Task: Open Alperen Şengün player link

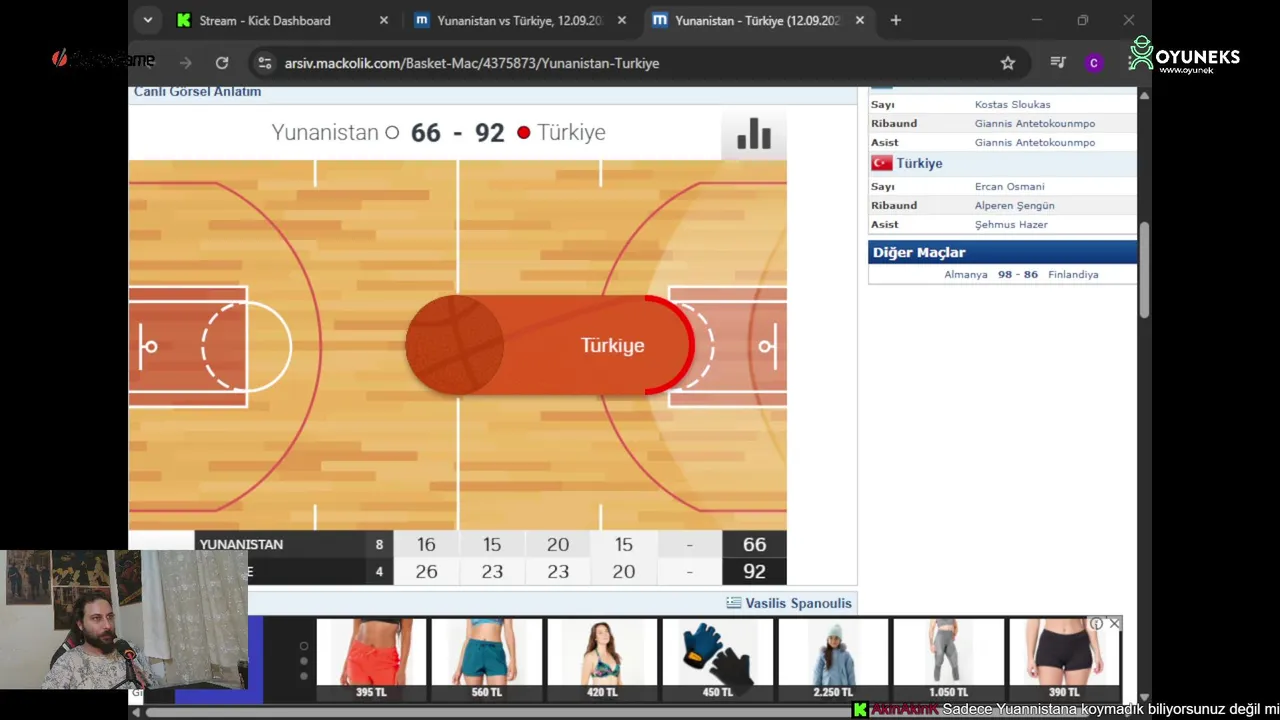Action: (1014, 205)
